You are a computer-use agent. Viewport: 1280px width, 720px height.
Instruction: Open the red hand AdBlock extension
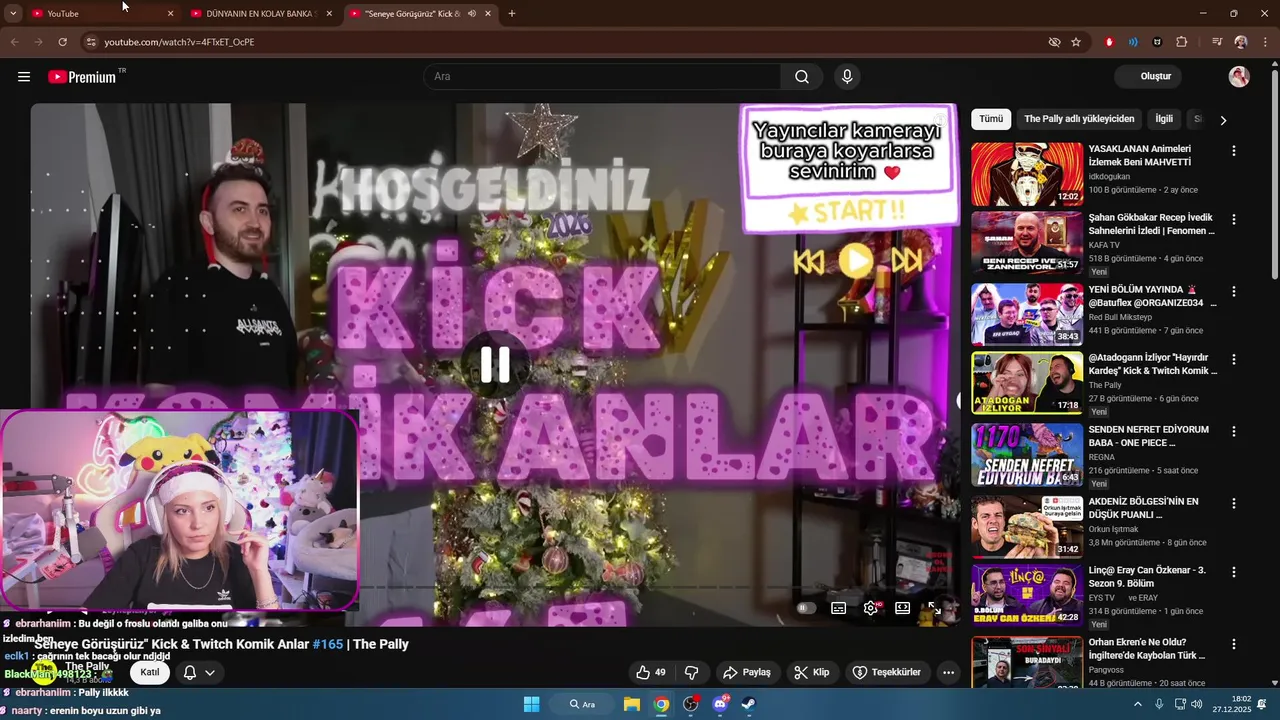pos(1109,42)
